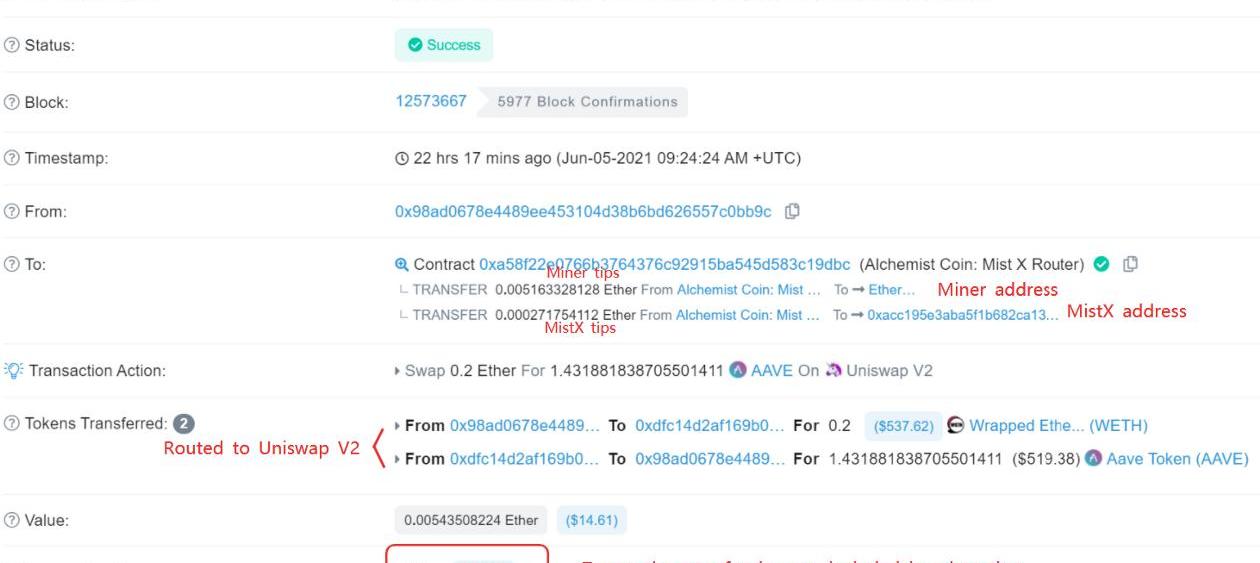Click the help icon next to Status

tap(12, 45)
